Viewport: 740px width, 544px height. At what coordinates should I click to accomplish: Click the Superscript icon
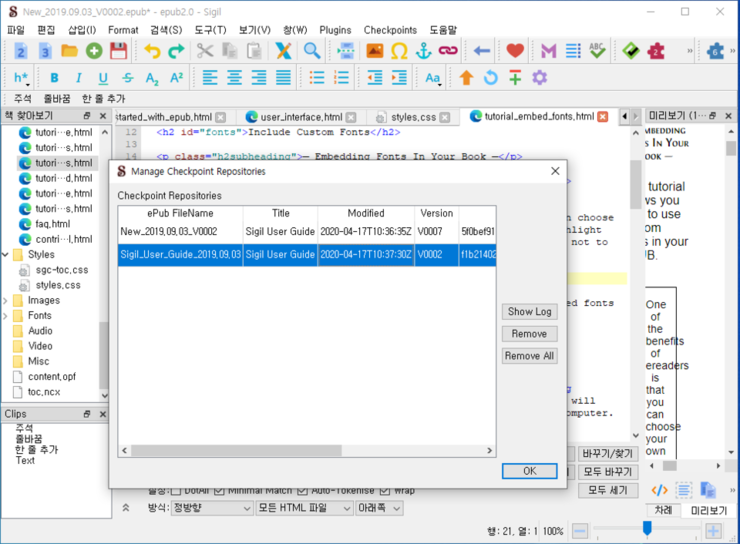tap(177, 78)
